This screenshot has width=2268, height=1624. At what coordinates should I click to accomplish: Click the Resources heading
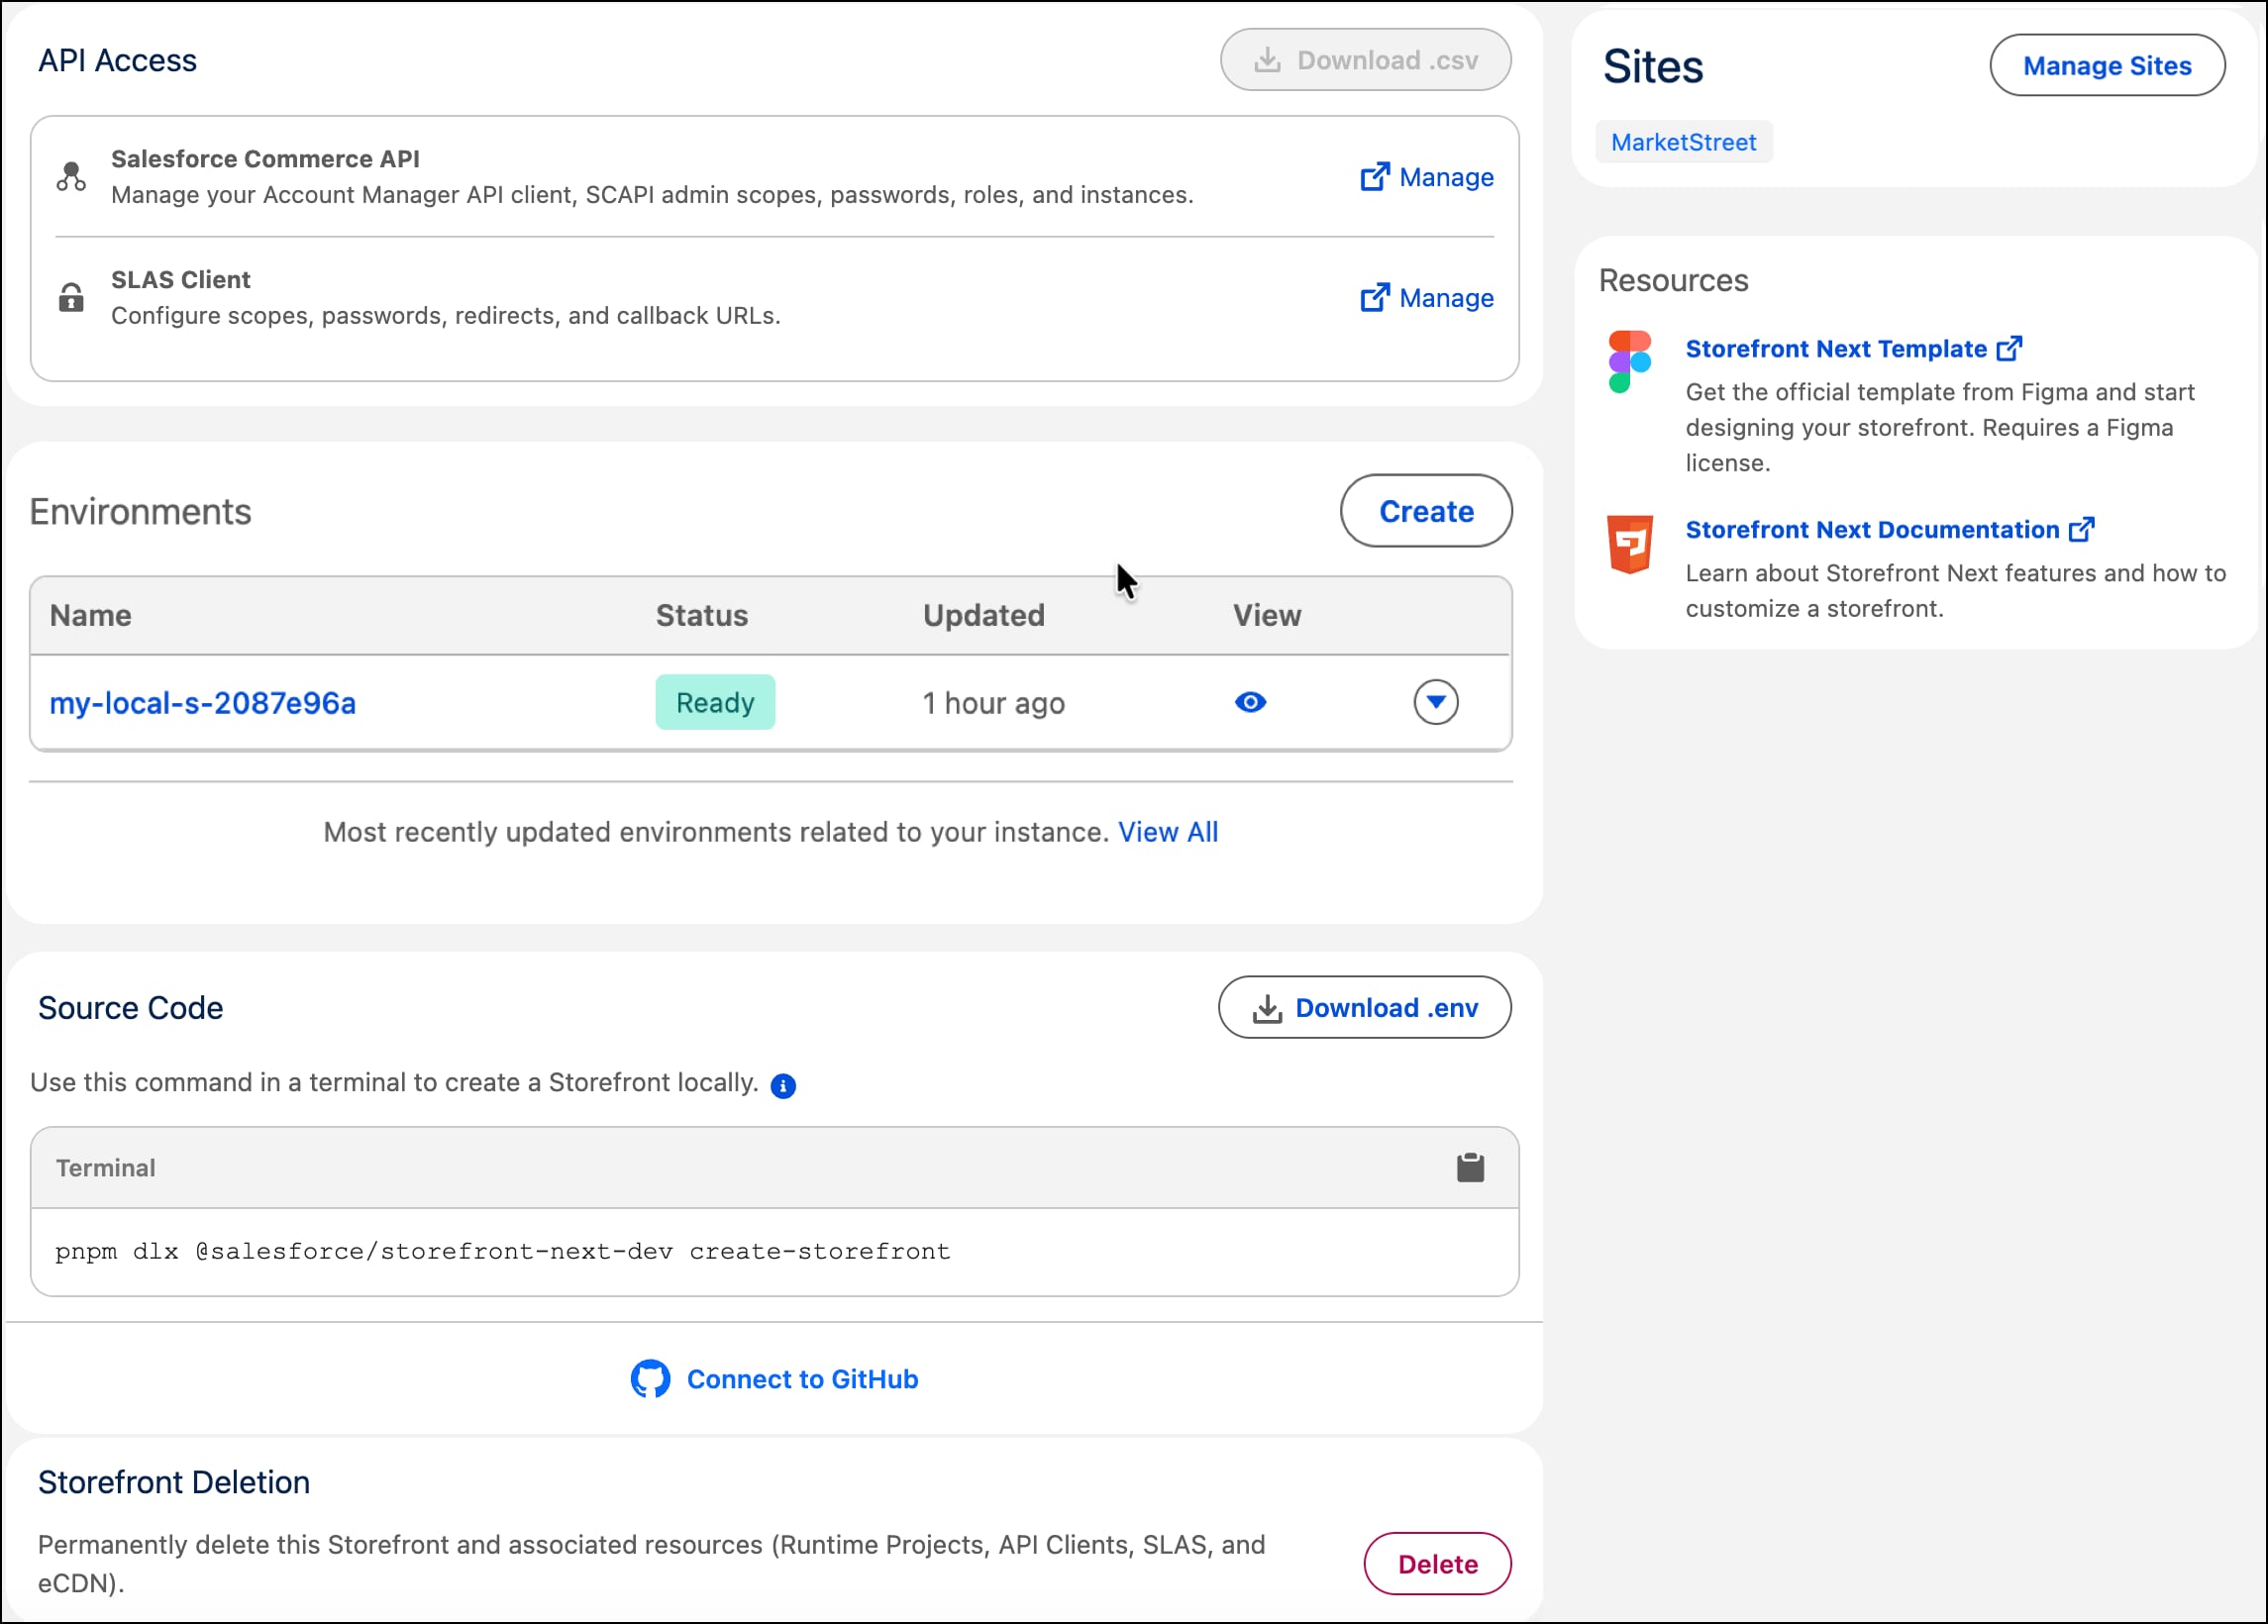(1673, 280)
